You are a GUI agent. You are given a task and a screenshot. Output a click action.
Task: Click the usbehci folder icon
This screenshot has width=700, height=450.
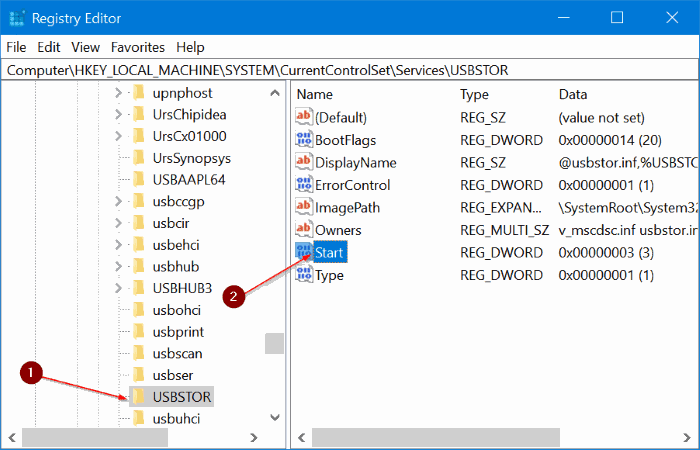click(139, 245)
